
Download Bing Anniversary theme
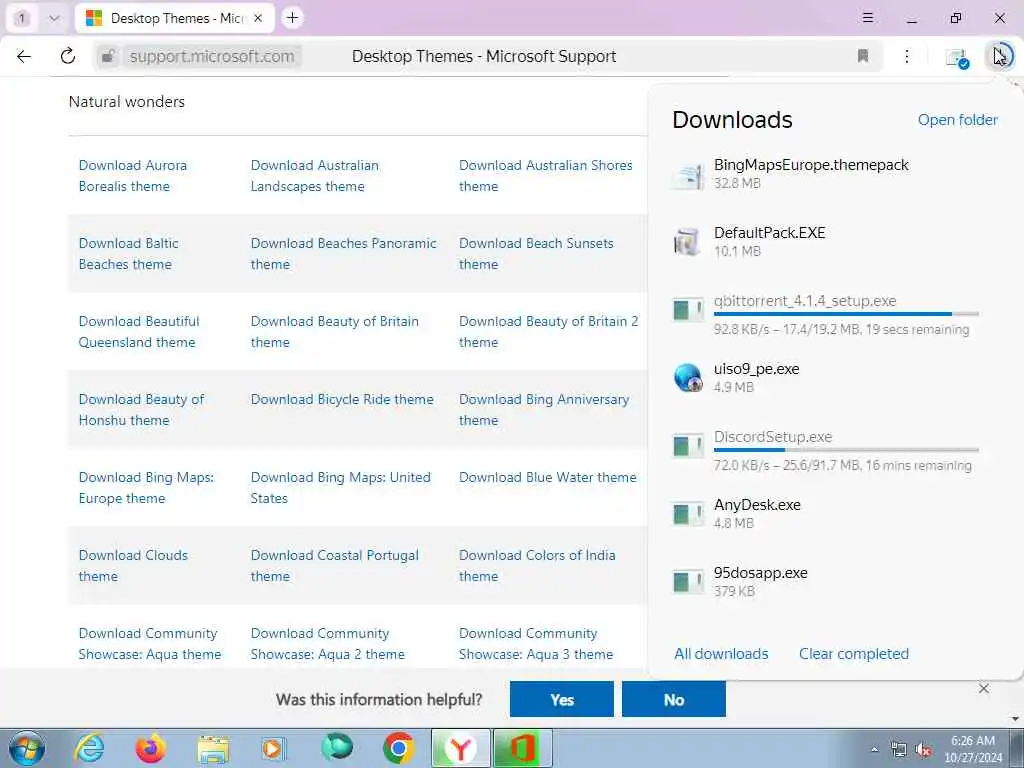pos(544,409)
